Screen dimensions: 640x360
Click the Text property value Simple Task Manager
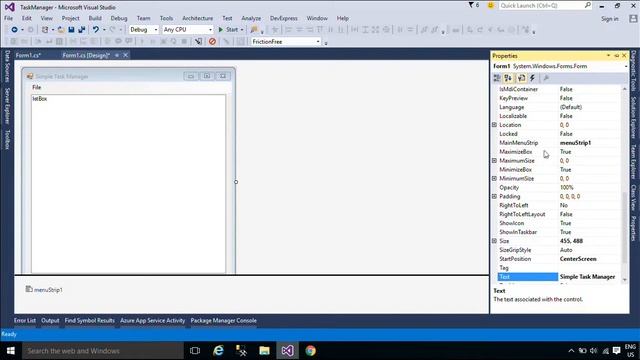(587, 277)
